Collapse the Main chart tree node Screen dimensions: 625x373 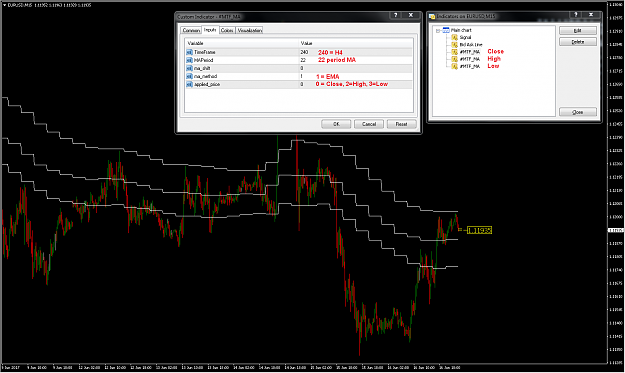(438, 30)
